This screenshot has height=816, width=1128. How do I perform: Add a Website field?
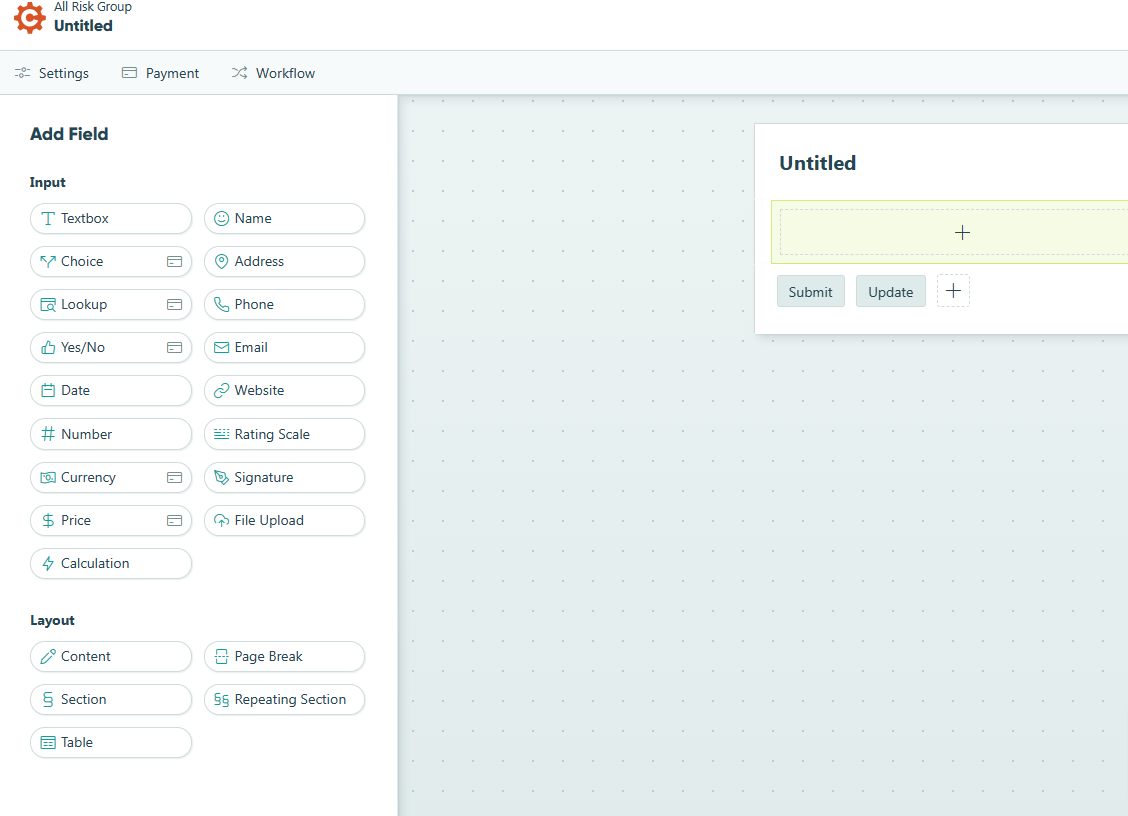coord(284,391)
